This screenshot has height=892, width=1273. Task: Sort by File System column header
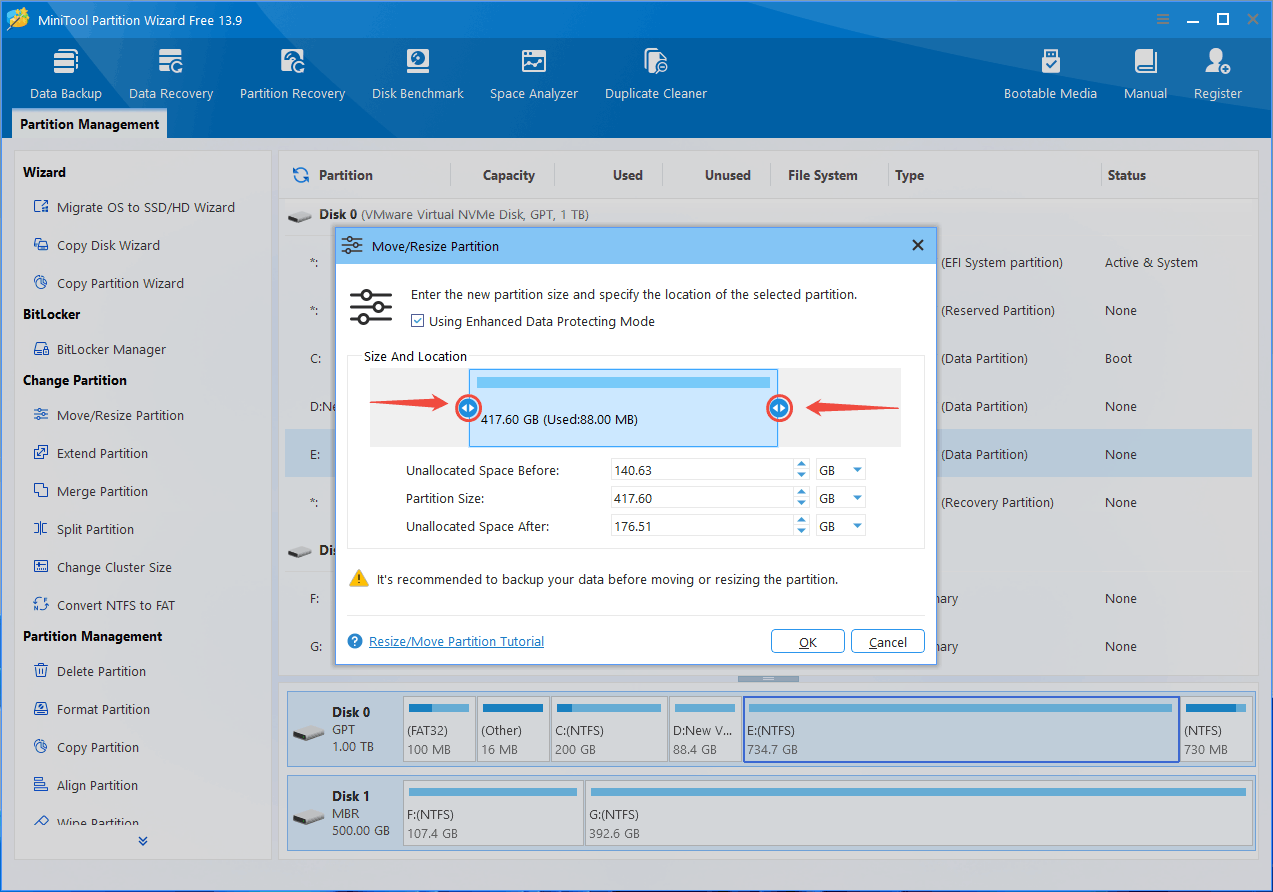[822, 175]
